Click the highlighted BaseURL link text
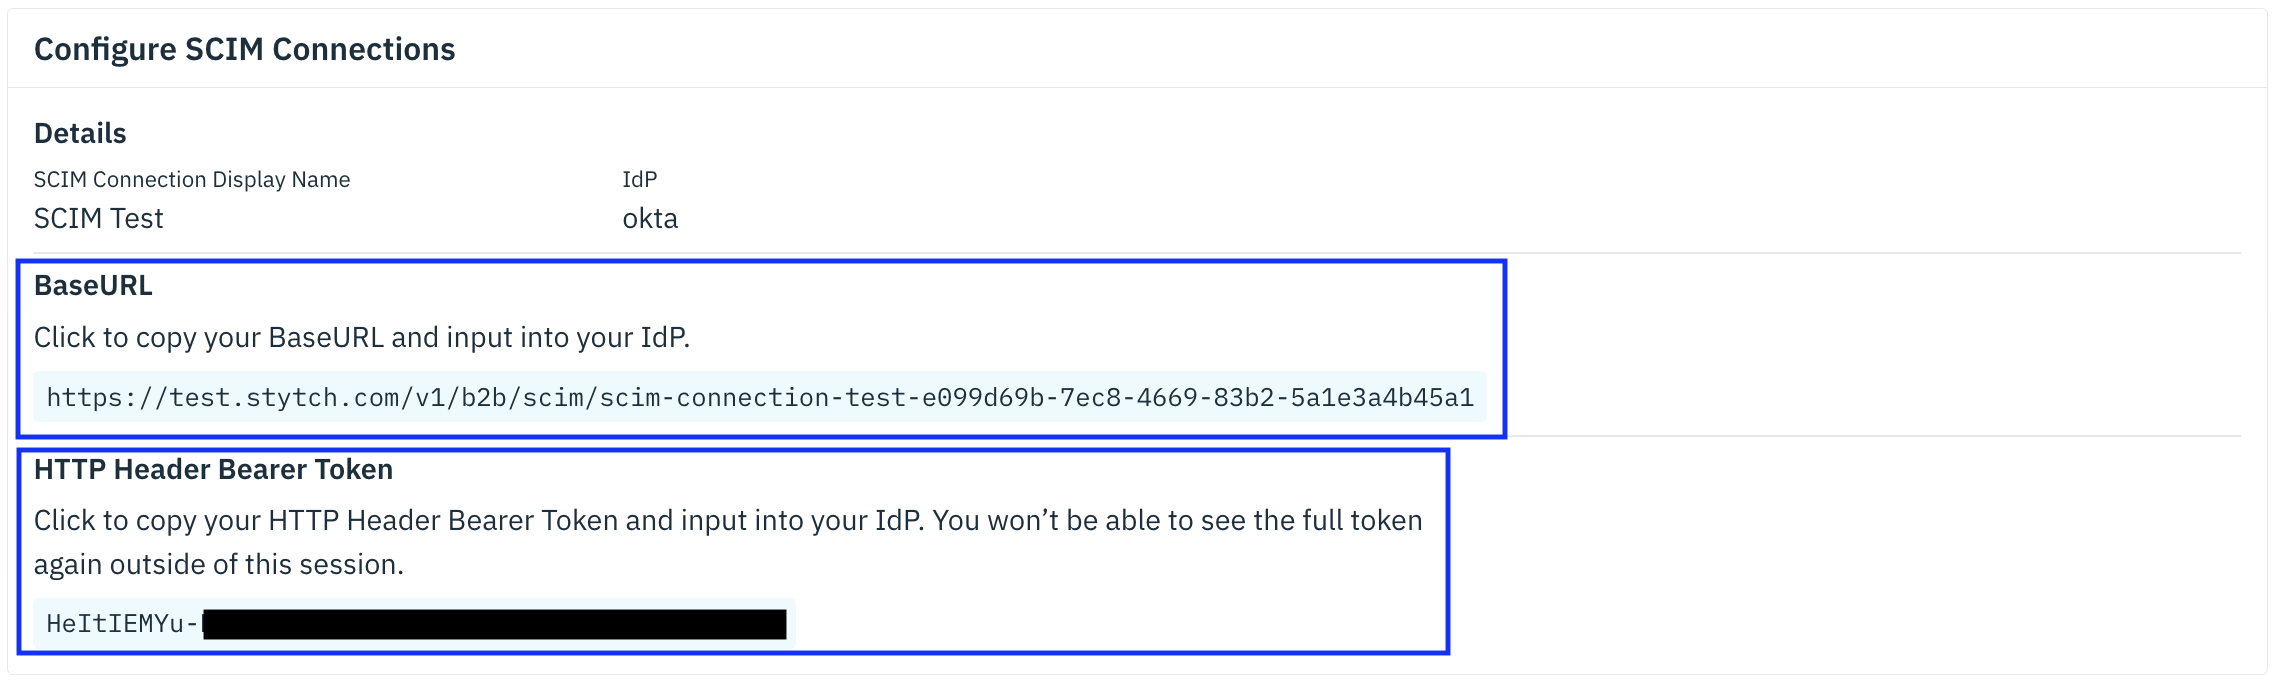 tap(760, 397)
